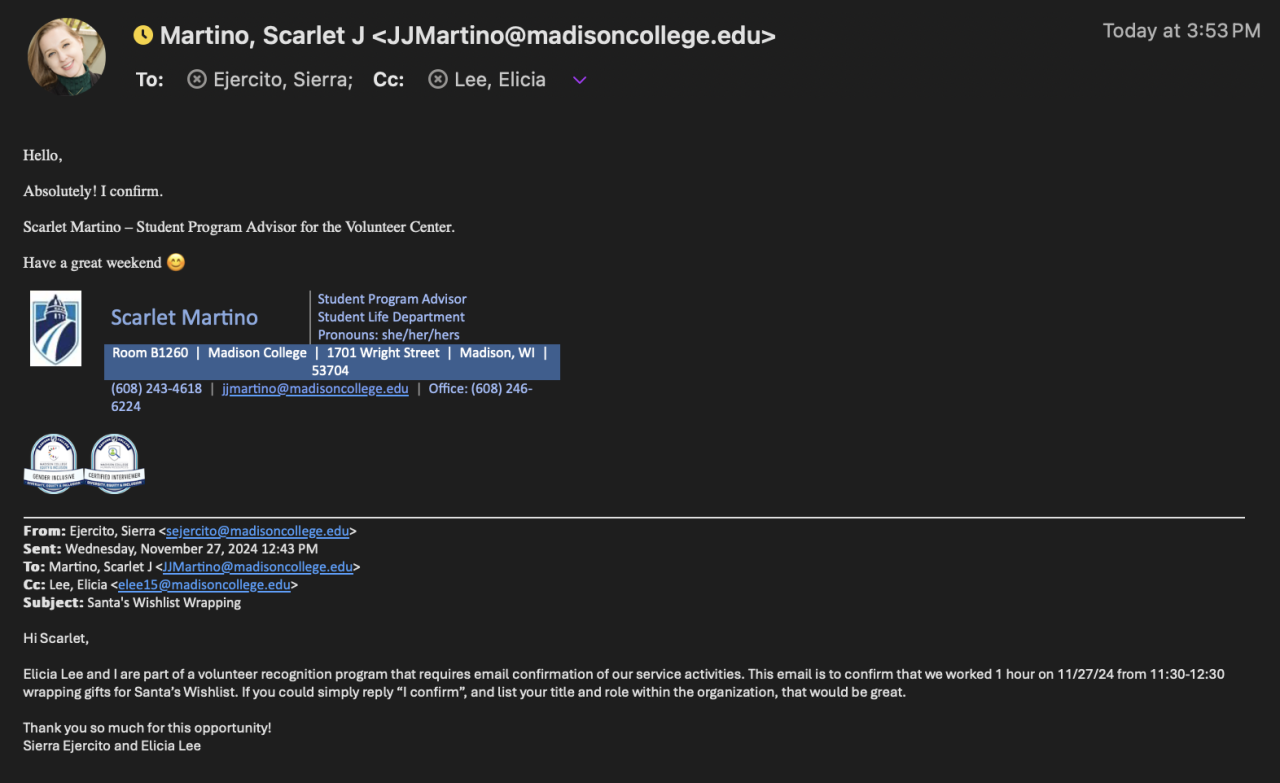The height and width of the screenshot is (783, 1280).
Task: Click JJMartino@madisoncollege.edu link in quoted To line
Action: pos(257,567)
